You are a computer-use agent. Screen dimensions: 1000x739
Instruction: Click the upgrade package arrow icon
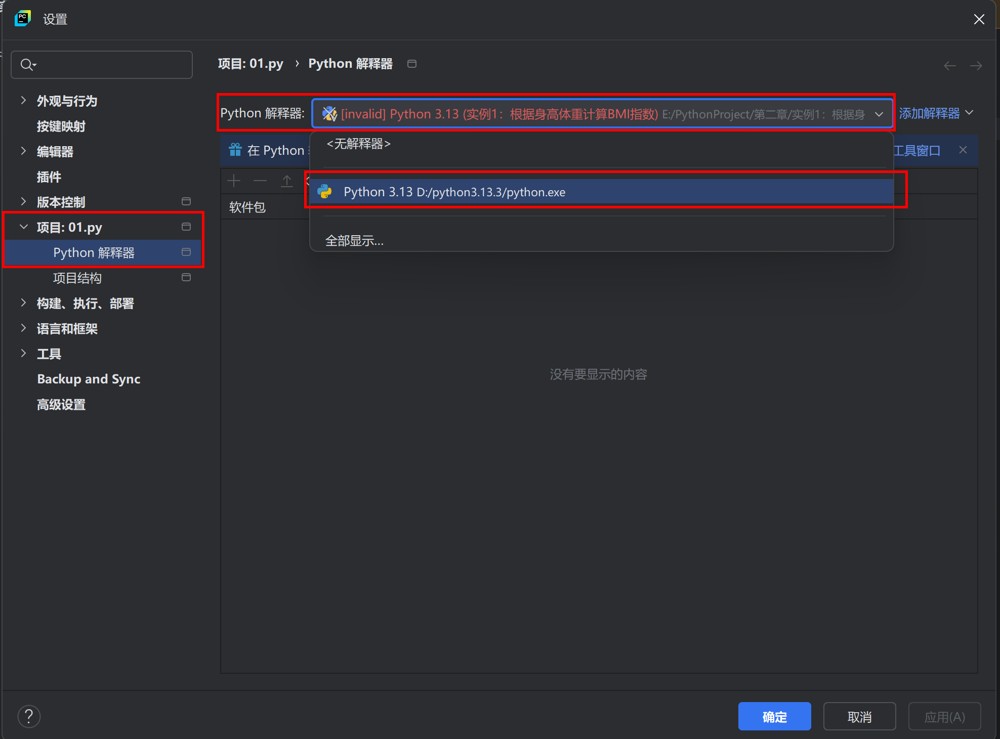[287, 181]
